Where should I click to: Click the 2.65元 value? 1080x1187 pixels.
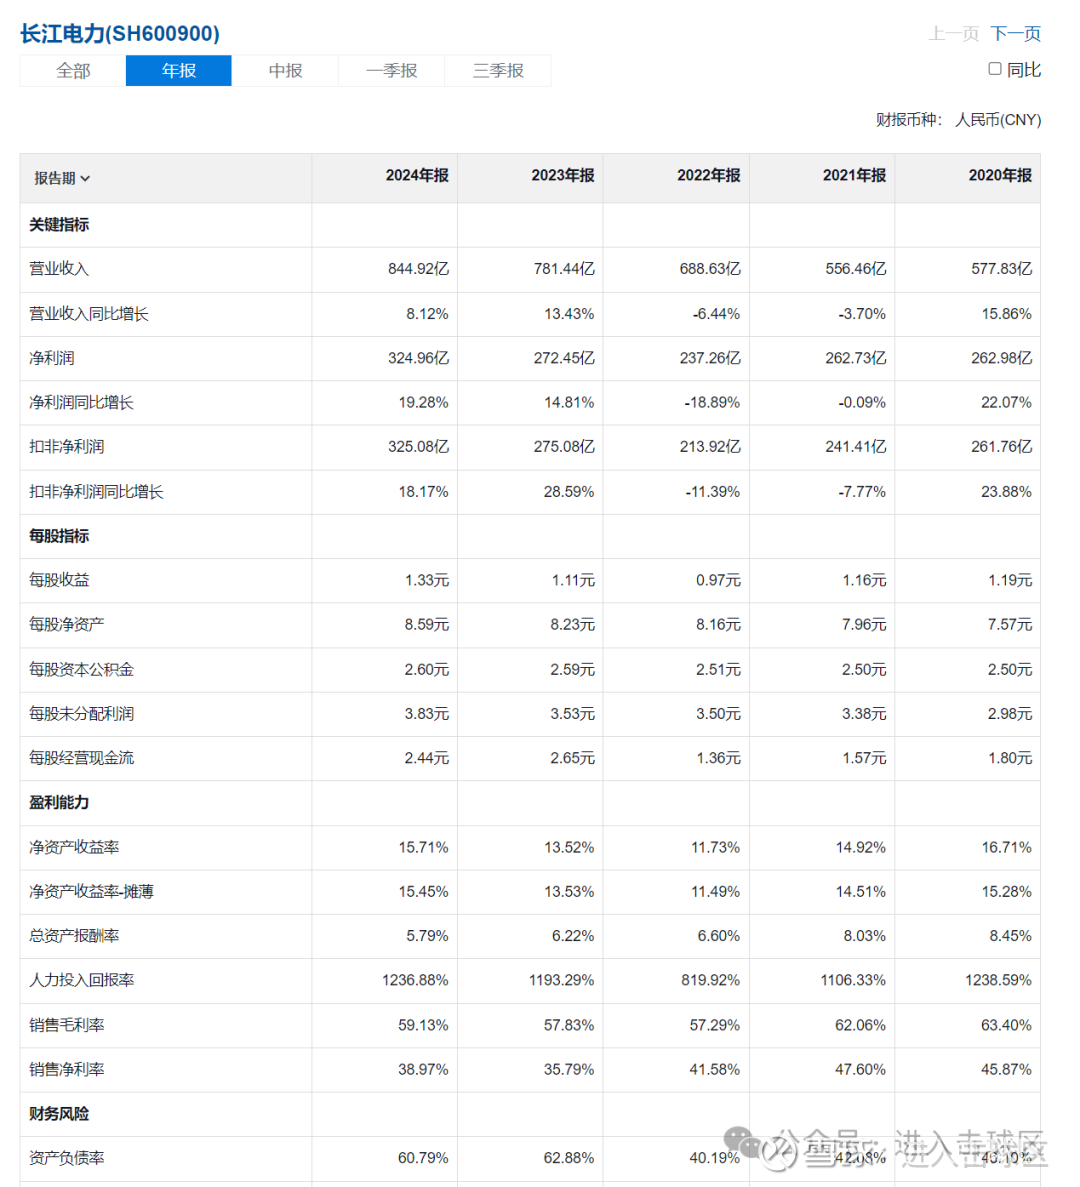pos(572,758)
